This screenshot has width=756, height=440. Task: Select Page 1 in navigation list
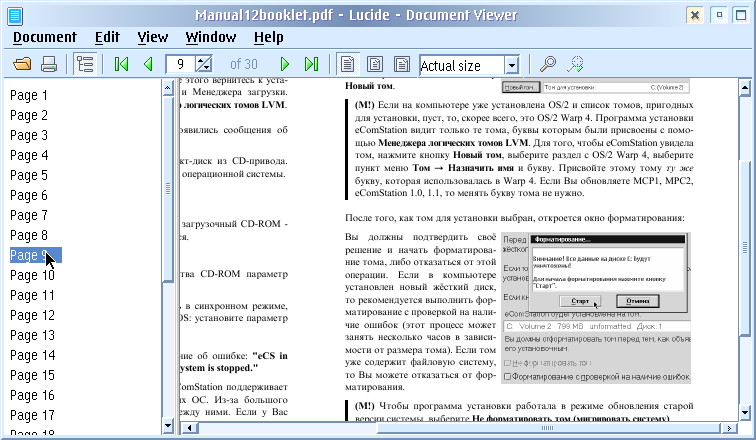[29, 95]
